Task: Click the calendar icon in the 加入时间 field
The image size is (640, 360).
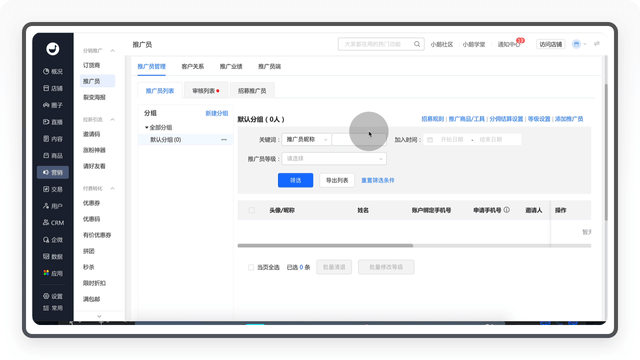Action: pos(430,140)
